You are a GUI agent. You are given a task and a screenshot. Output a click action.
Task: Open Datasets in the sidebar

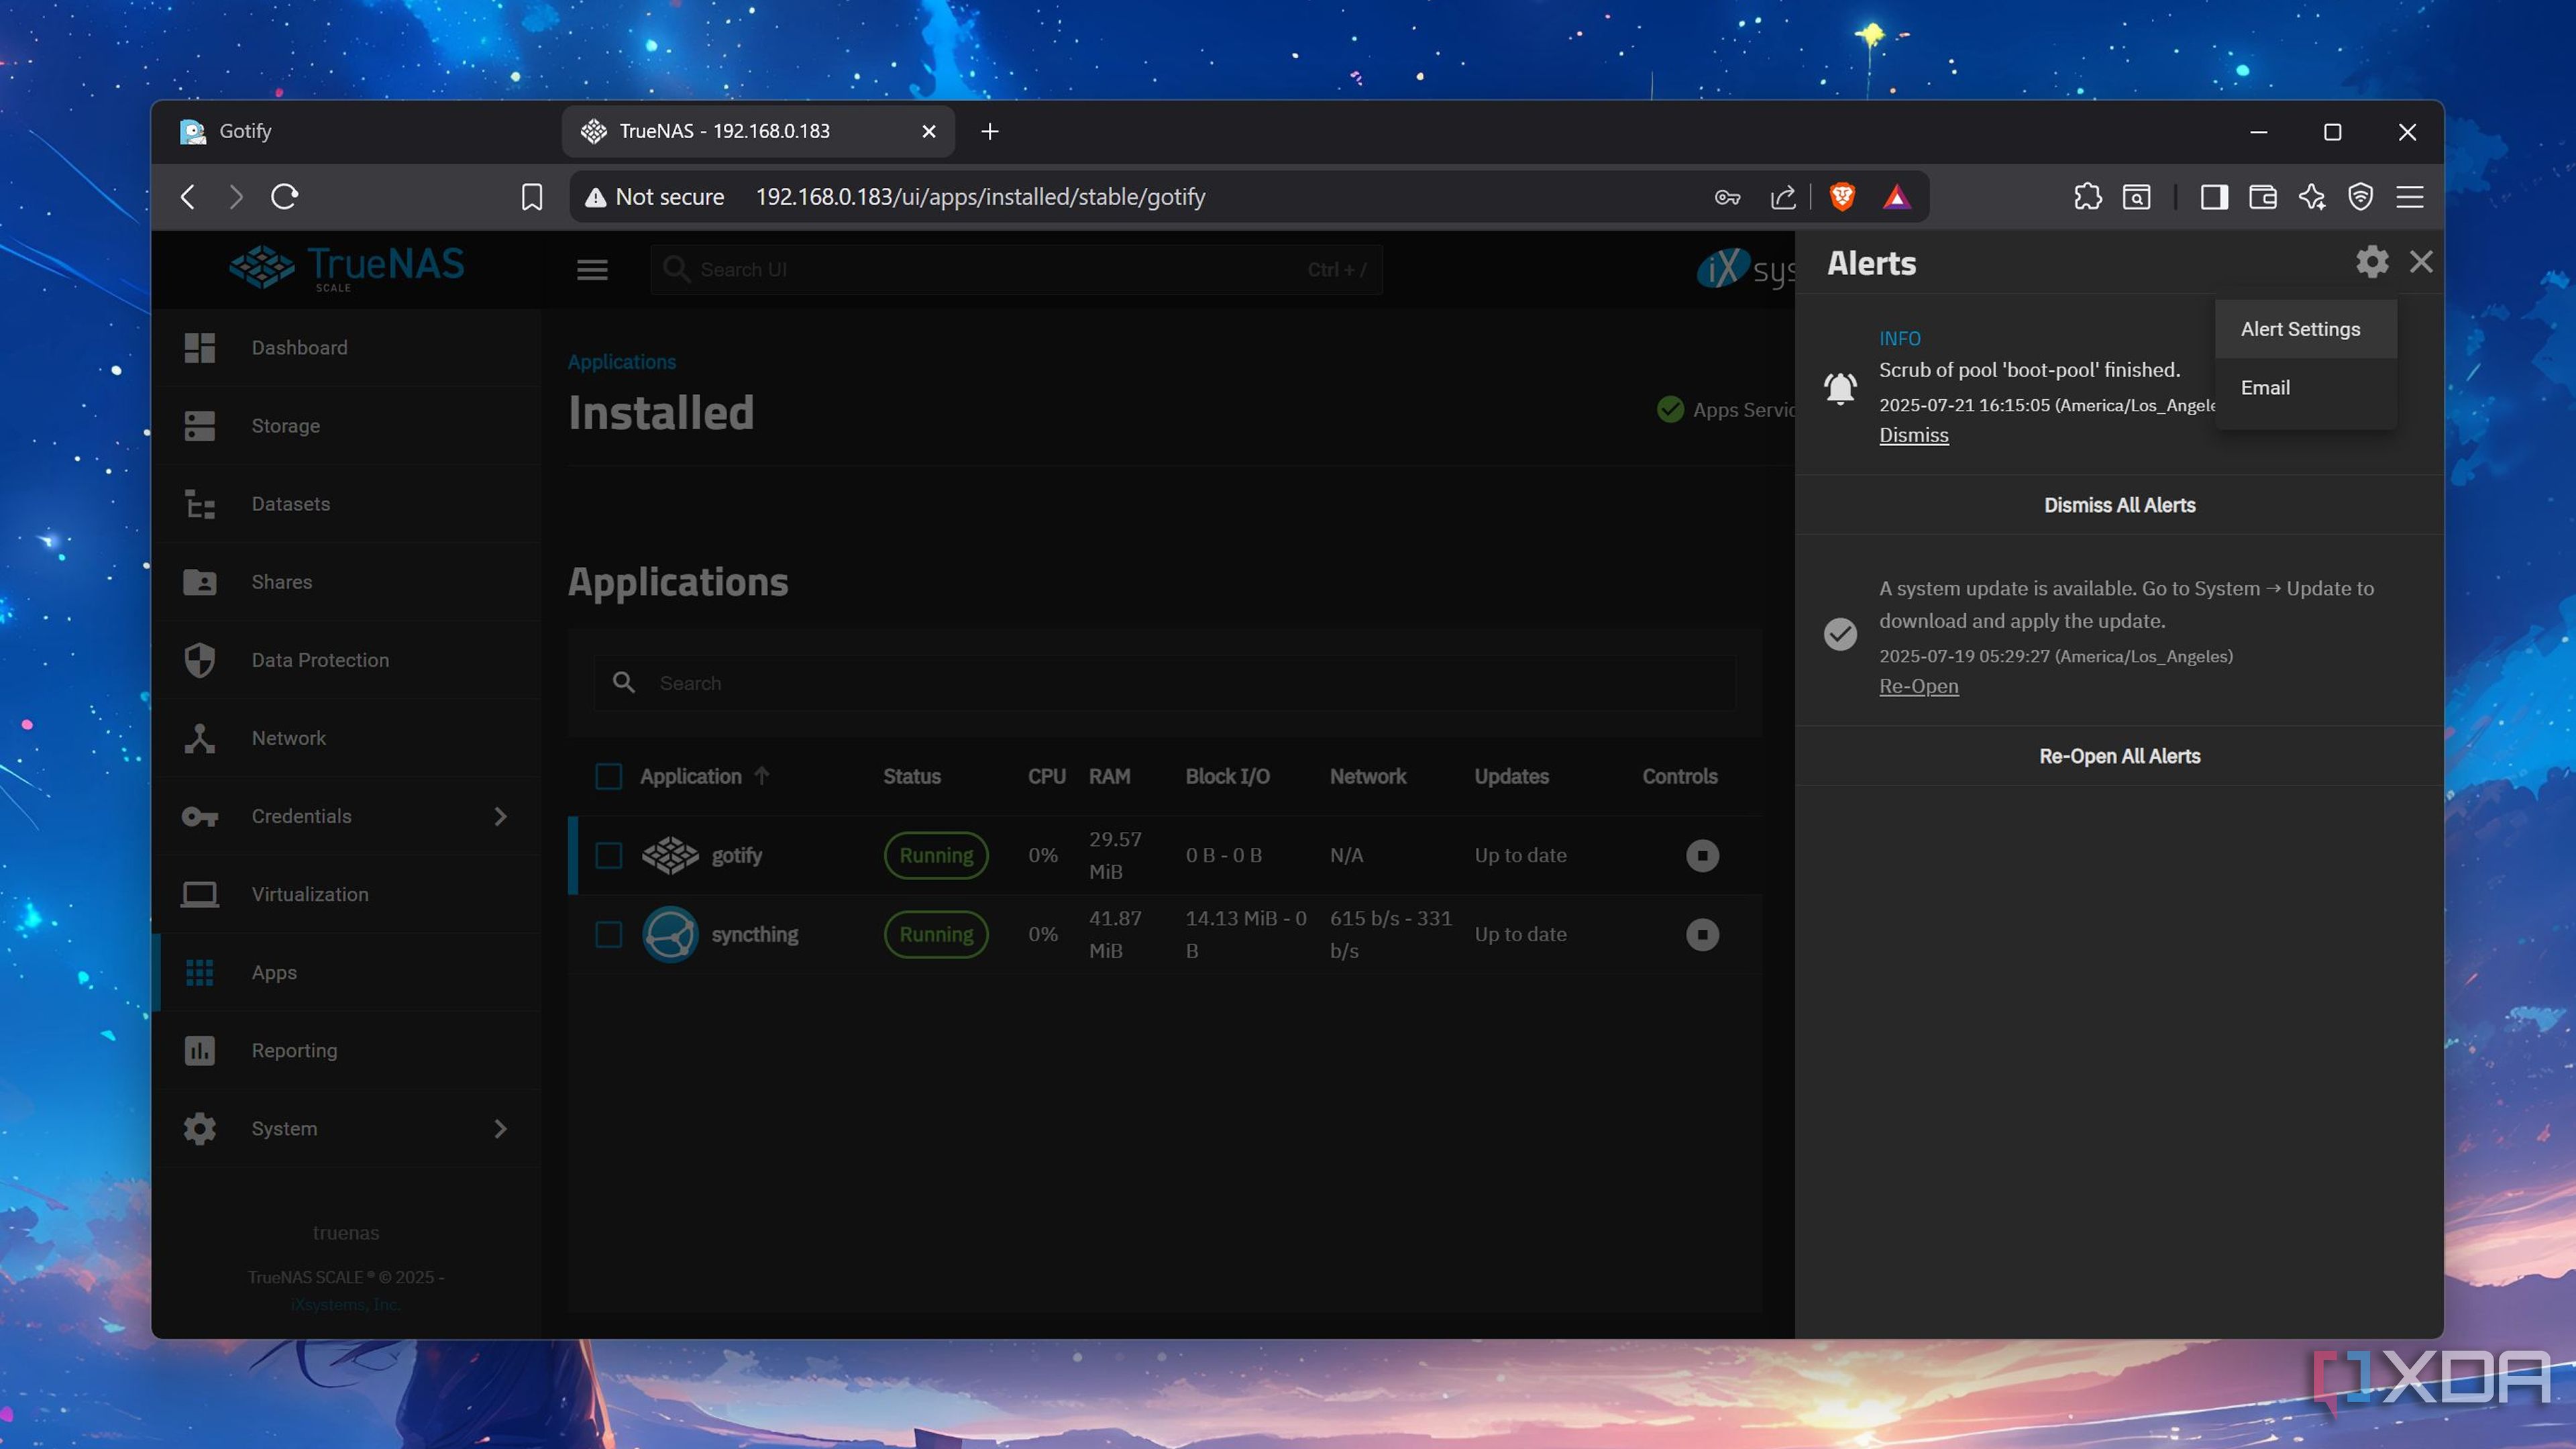pos(346,504)
